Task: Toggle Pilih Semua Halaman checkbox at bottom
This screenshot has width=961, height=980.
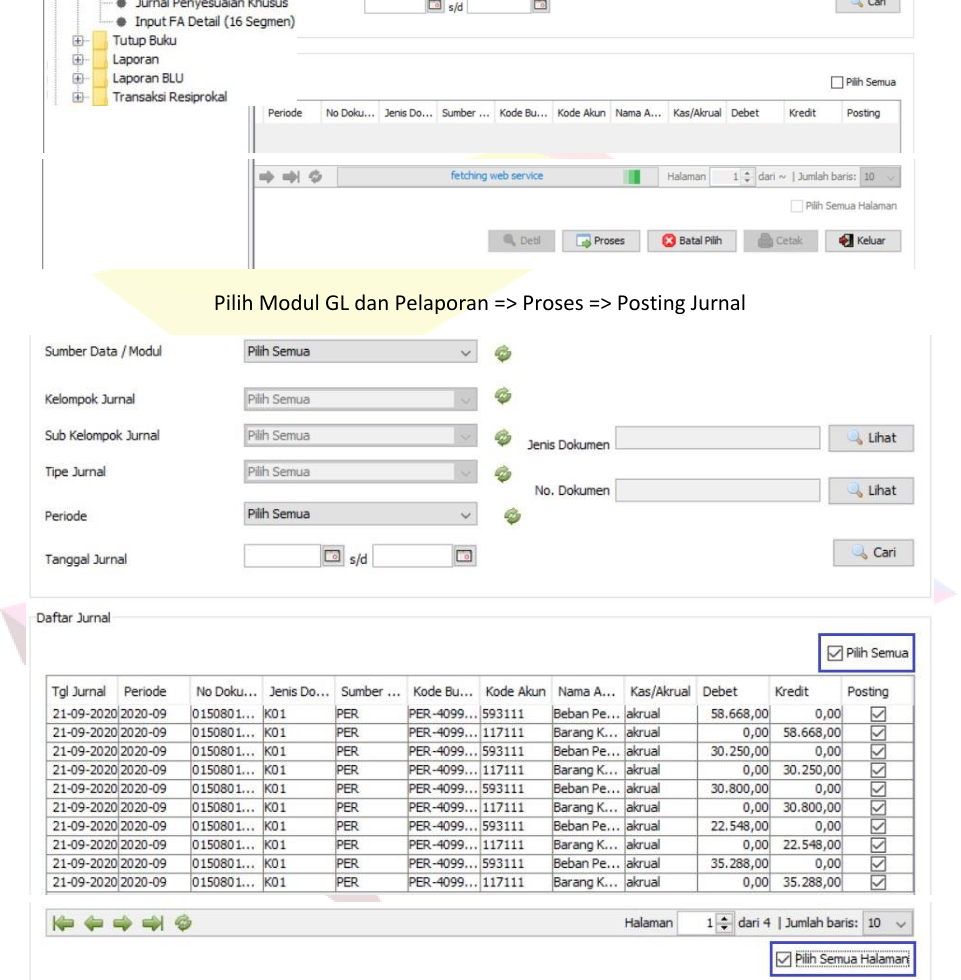Action: click(x=784, y=960)
